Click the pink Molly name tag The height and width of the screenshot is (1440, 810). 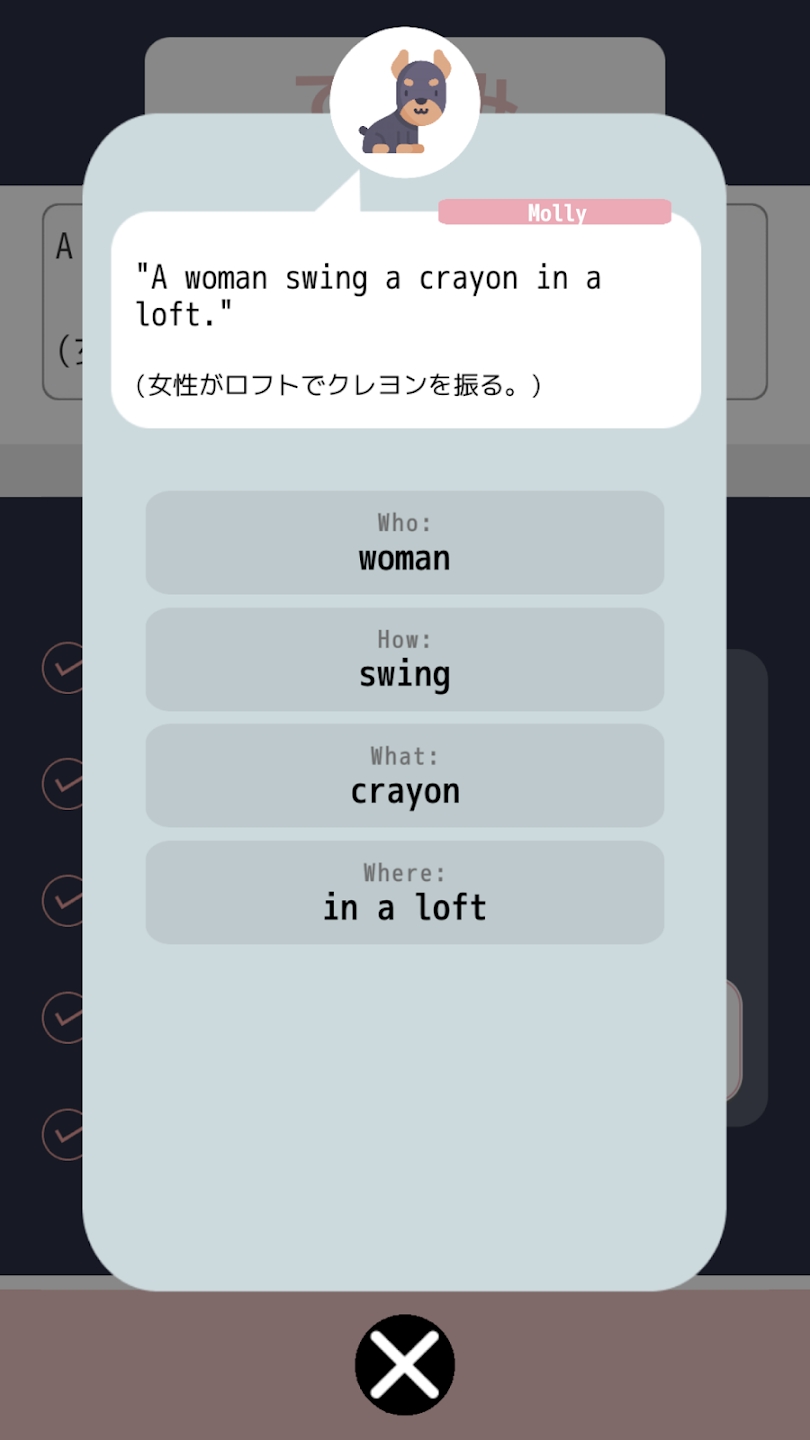[x=555, y=212]
